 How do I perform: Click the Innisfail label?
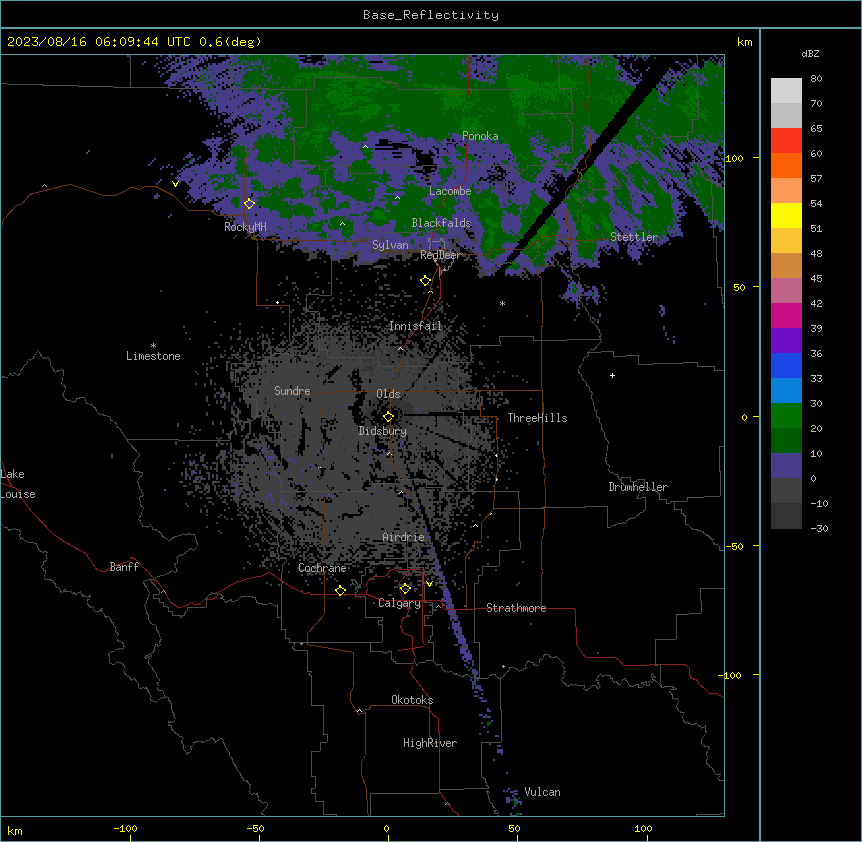click(x=415, y=326)
